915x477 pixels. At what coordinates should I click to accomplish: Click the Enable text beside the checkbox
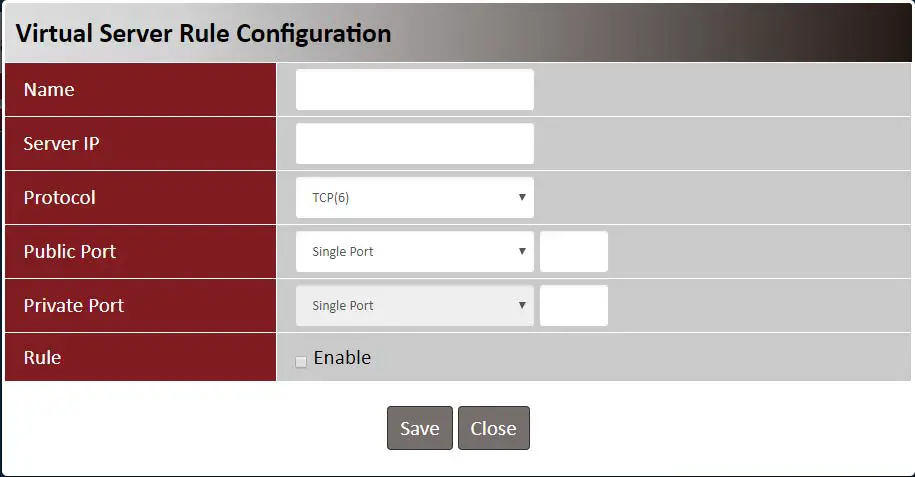coord(342,358)
